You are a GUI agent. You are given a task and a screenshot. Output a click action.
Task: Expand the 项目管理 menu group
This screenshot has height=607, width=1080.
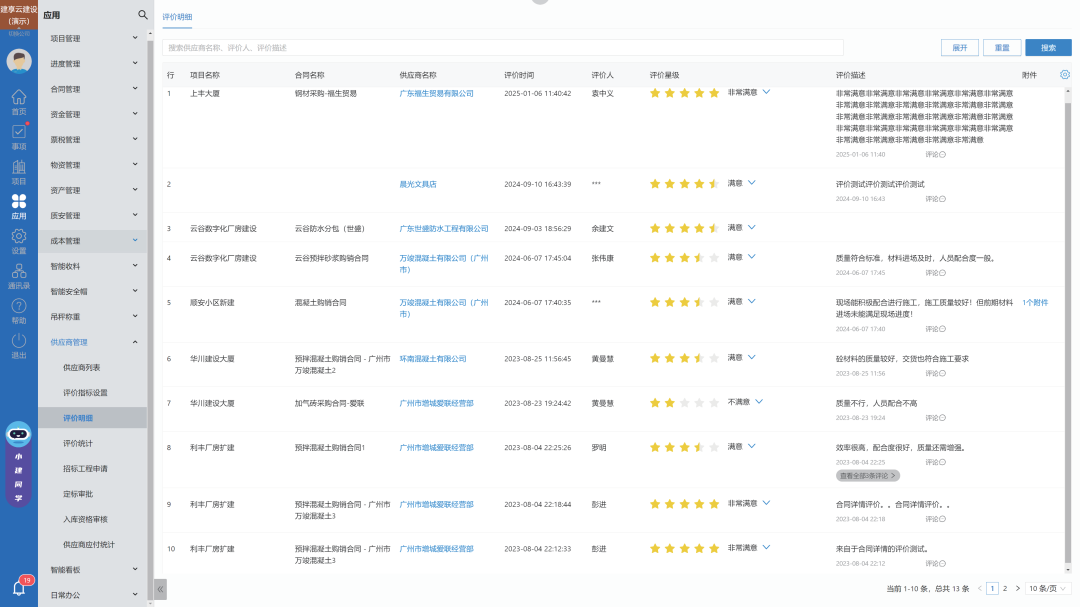[135, 38]
